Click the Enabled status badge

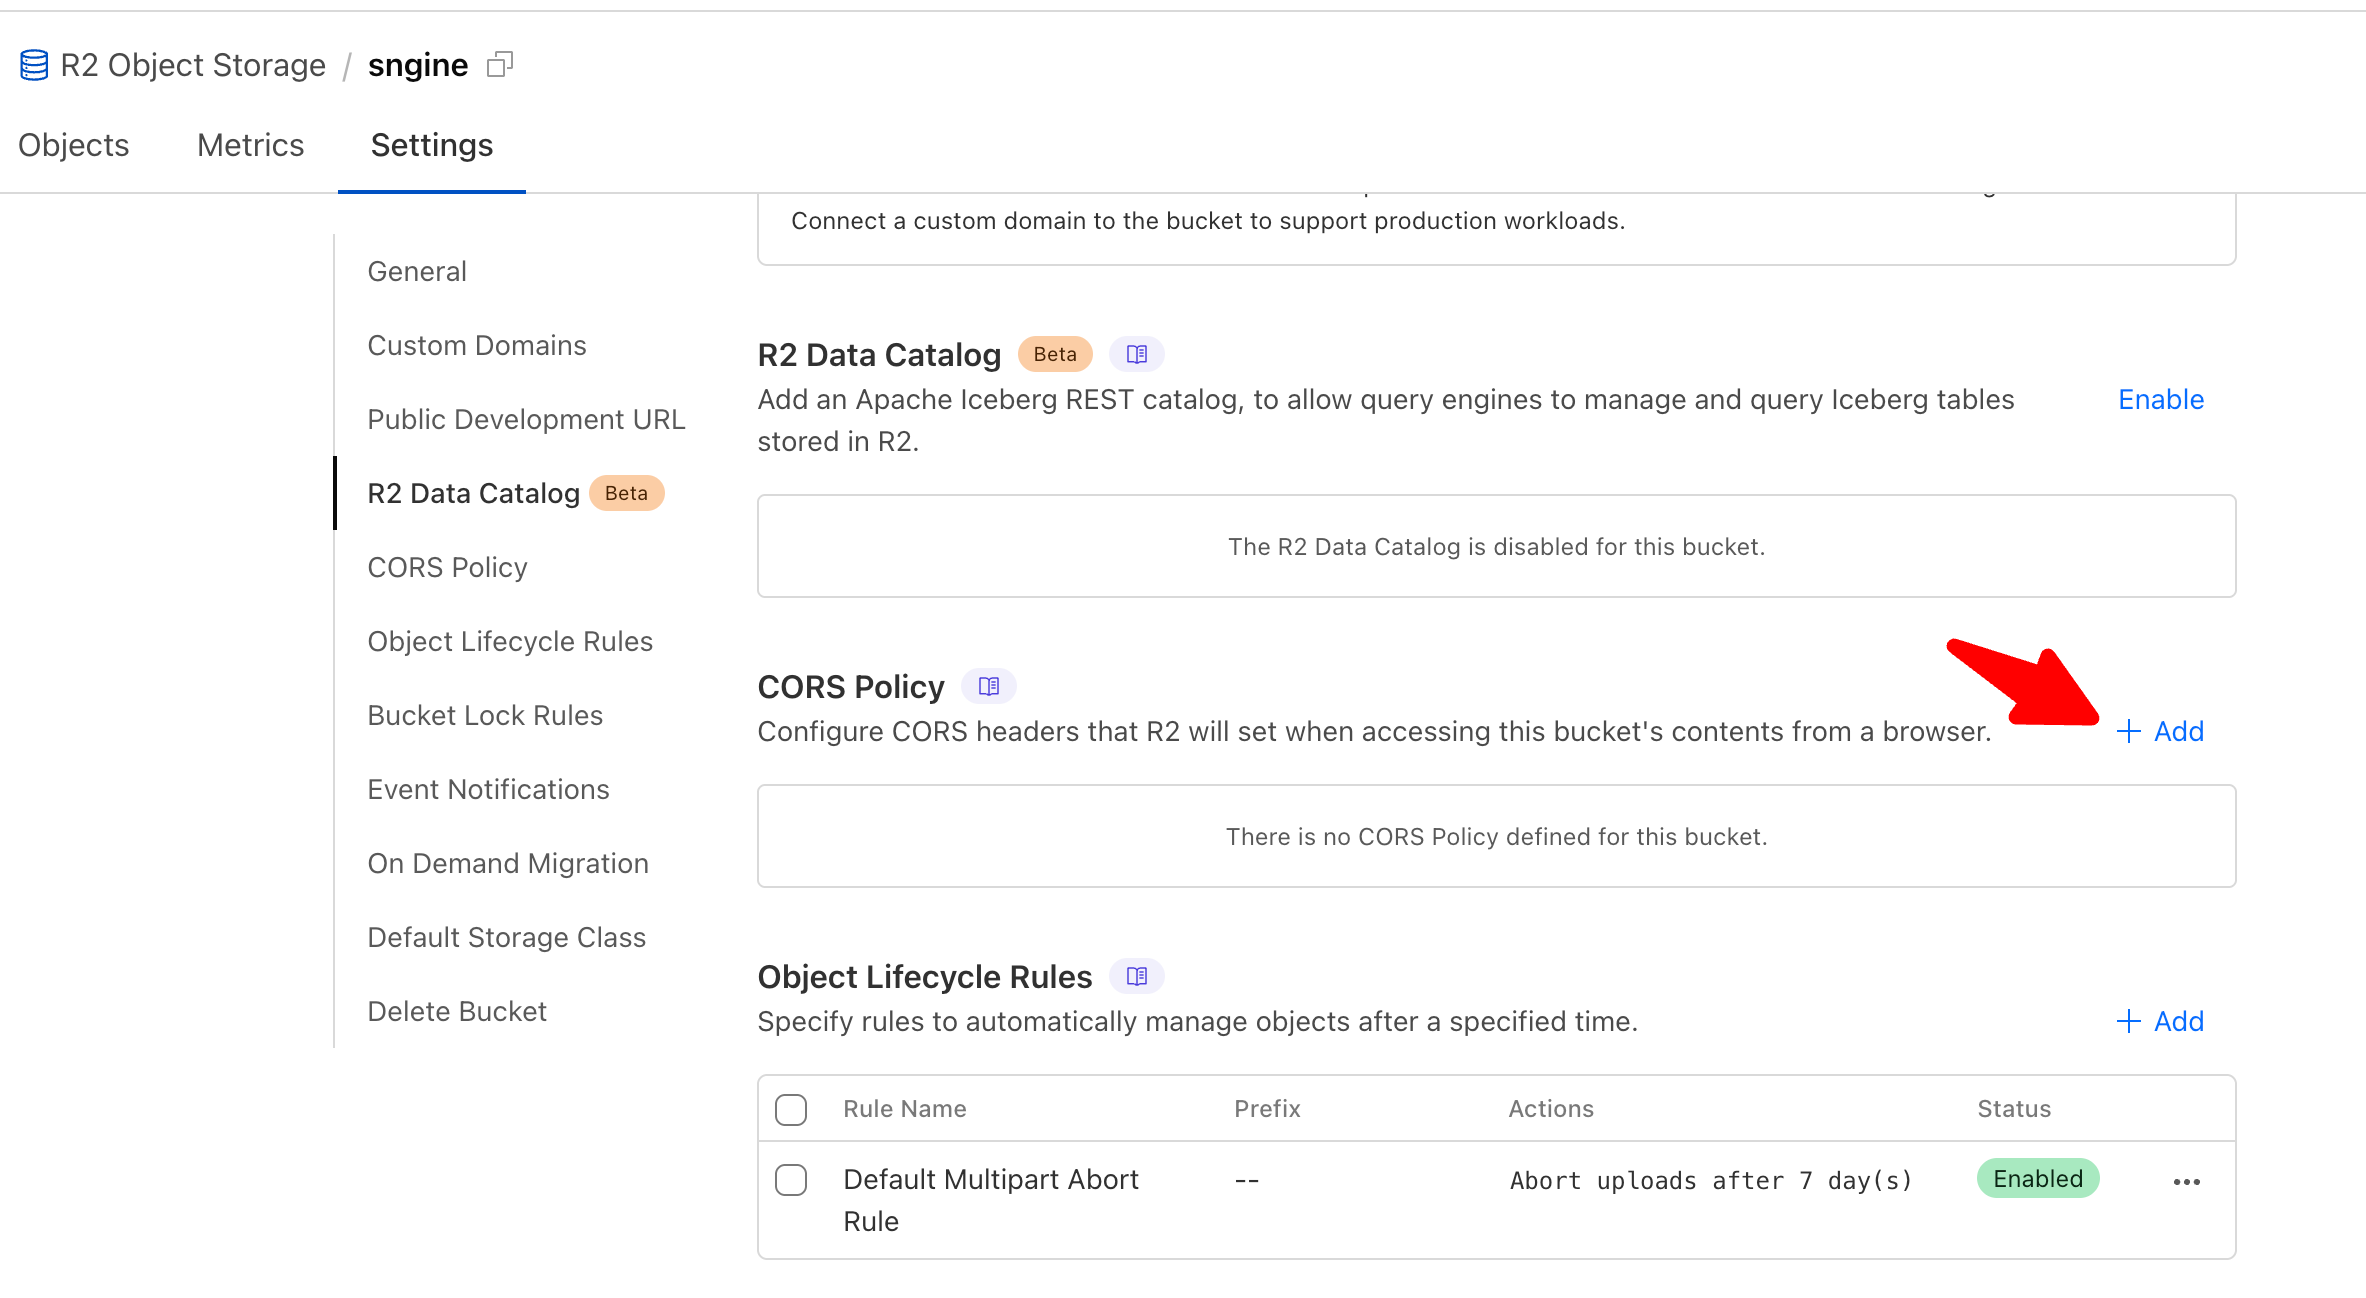click(x=2037, y=1179)
